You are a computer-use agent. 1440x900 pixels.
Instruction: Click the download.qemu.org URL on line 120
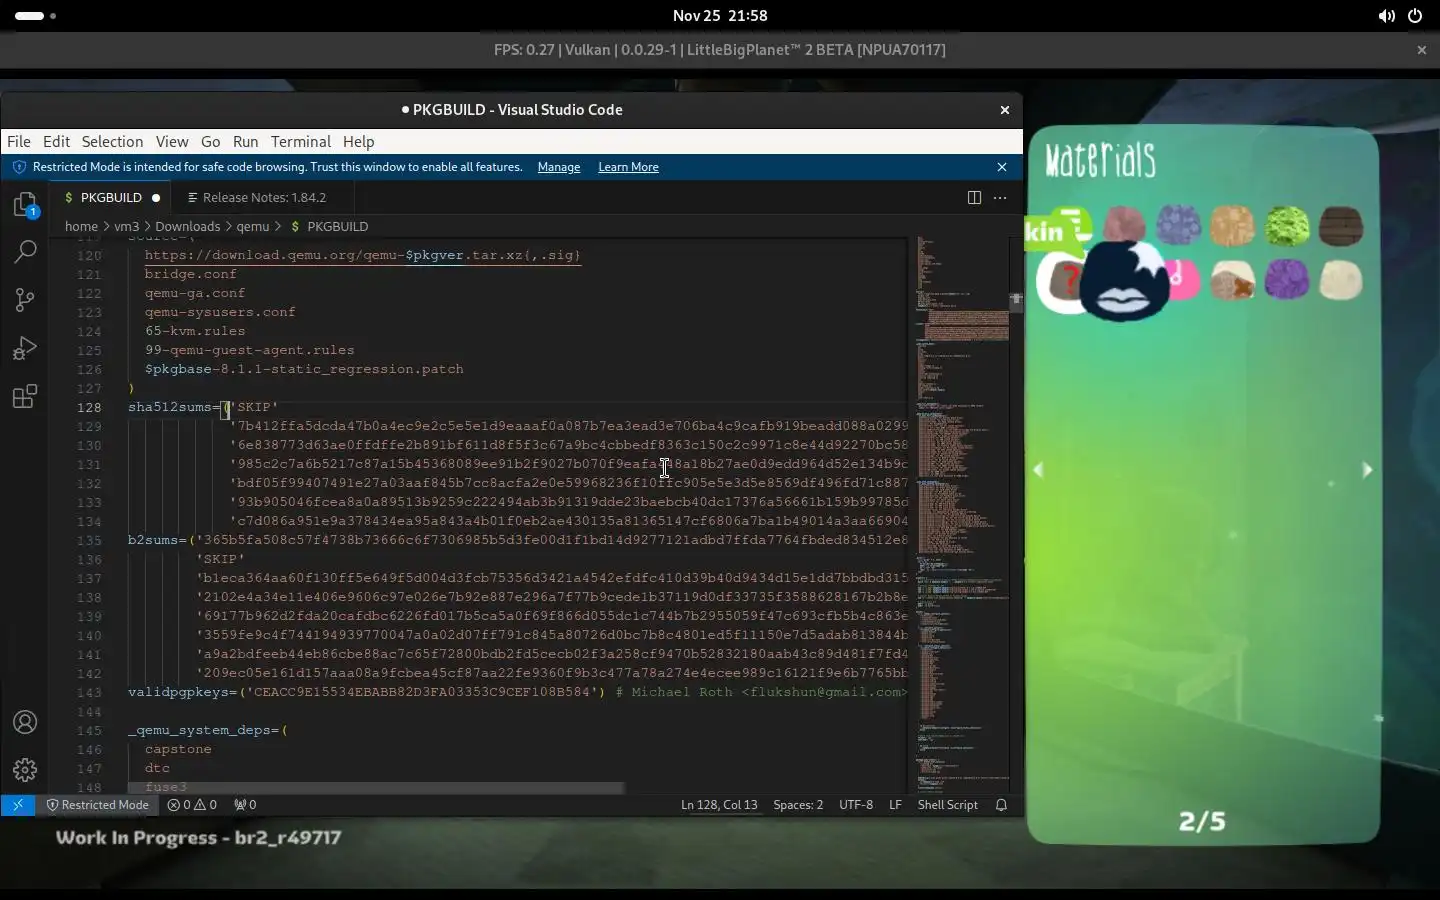click(x=362, y=255)
